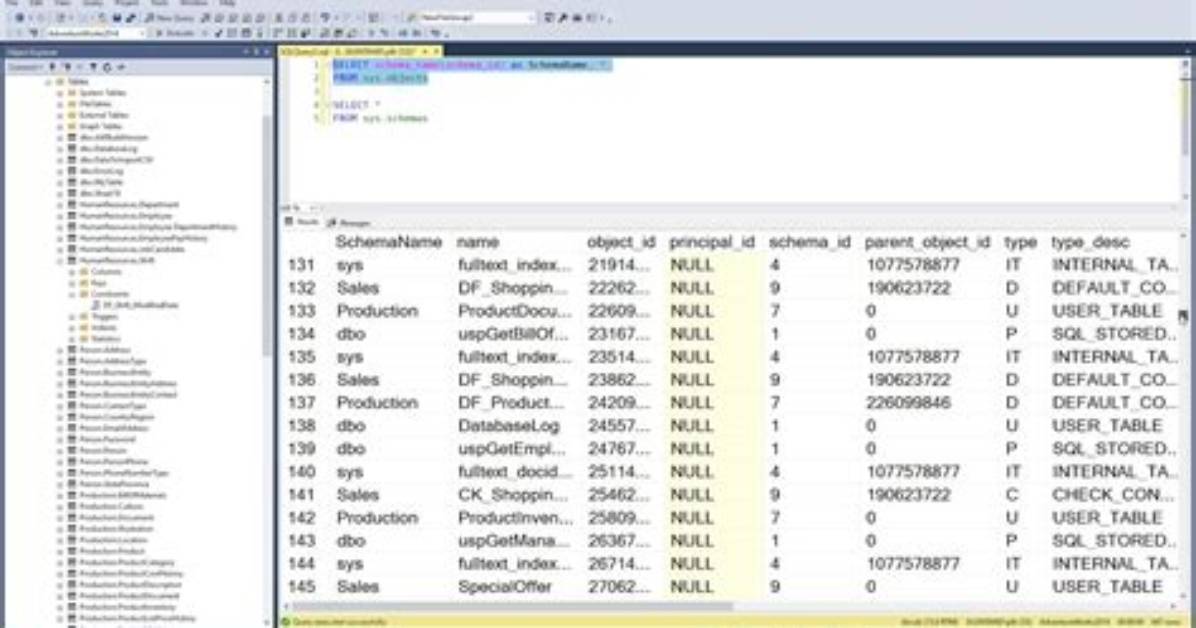Viewport: 1196px width, 628px height.
Task: Select the Person.Address table node
Action: point(104,350)
